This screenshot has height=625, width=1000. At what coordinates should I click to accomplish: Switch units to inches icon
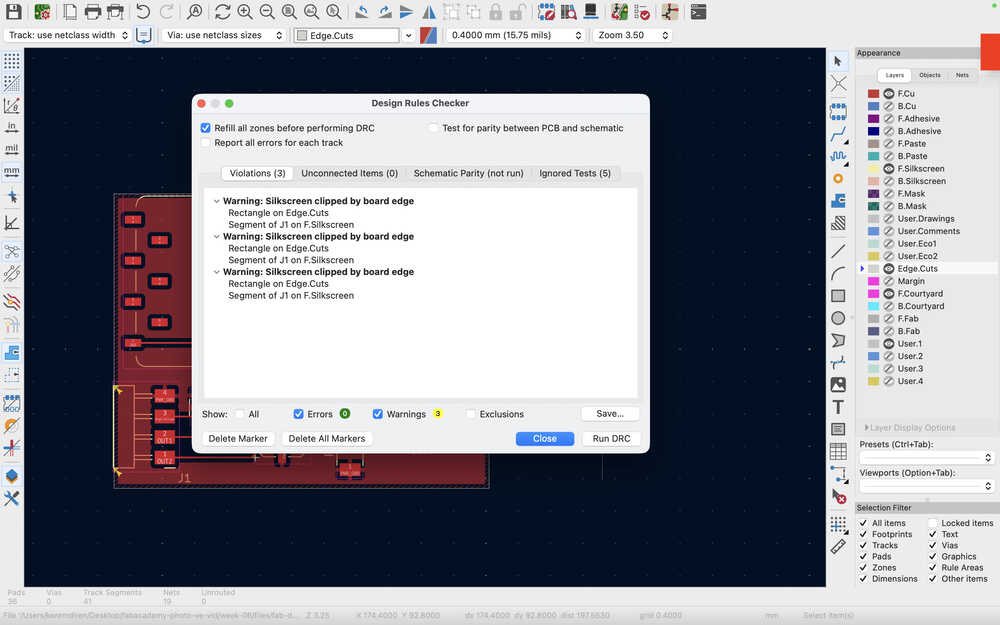click(11, 128)
